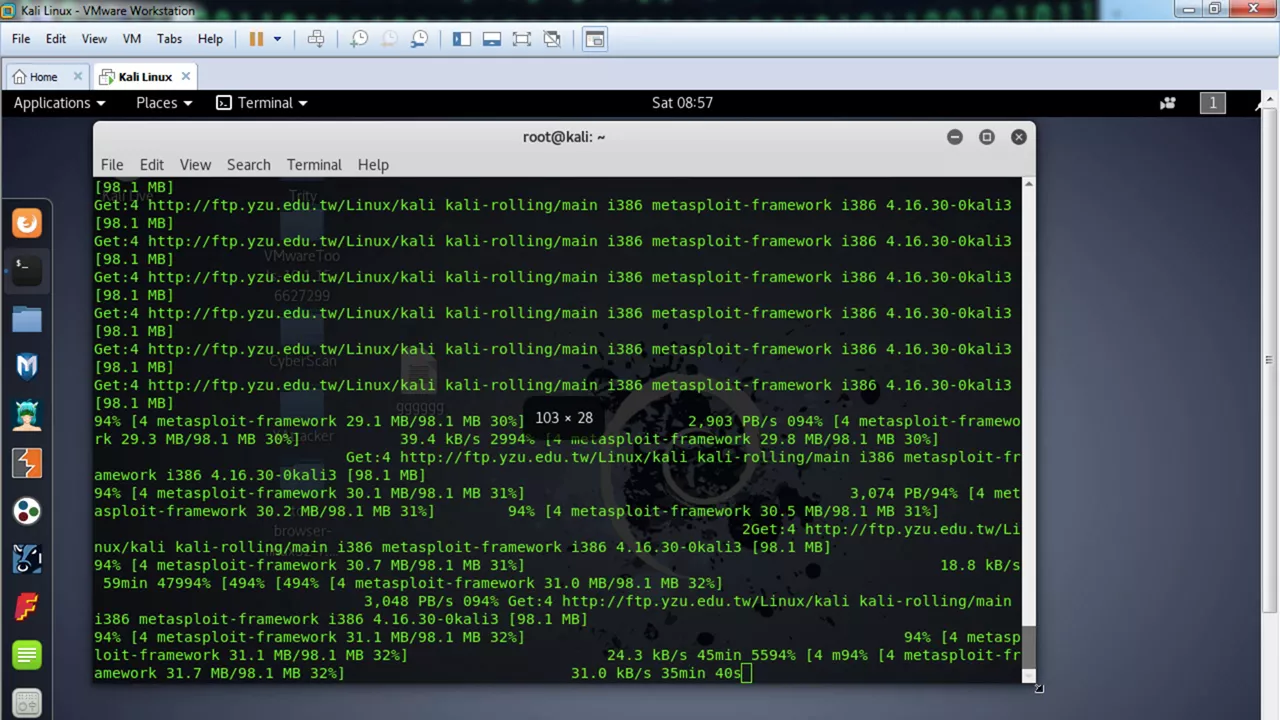Open the VMware File menu
1280x720 pixels.
(x=21, y=39)
